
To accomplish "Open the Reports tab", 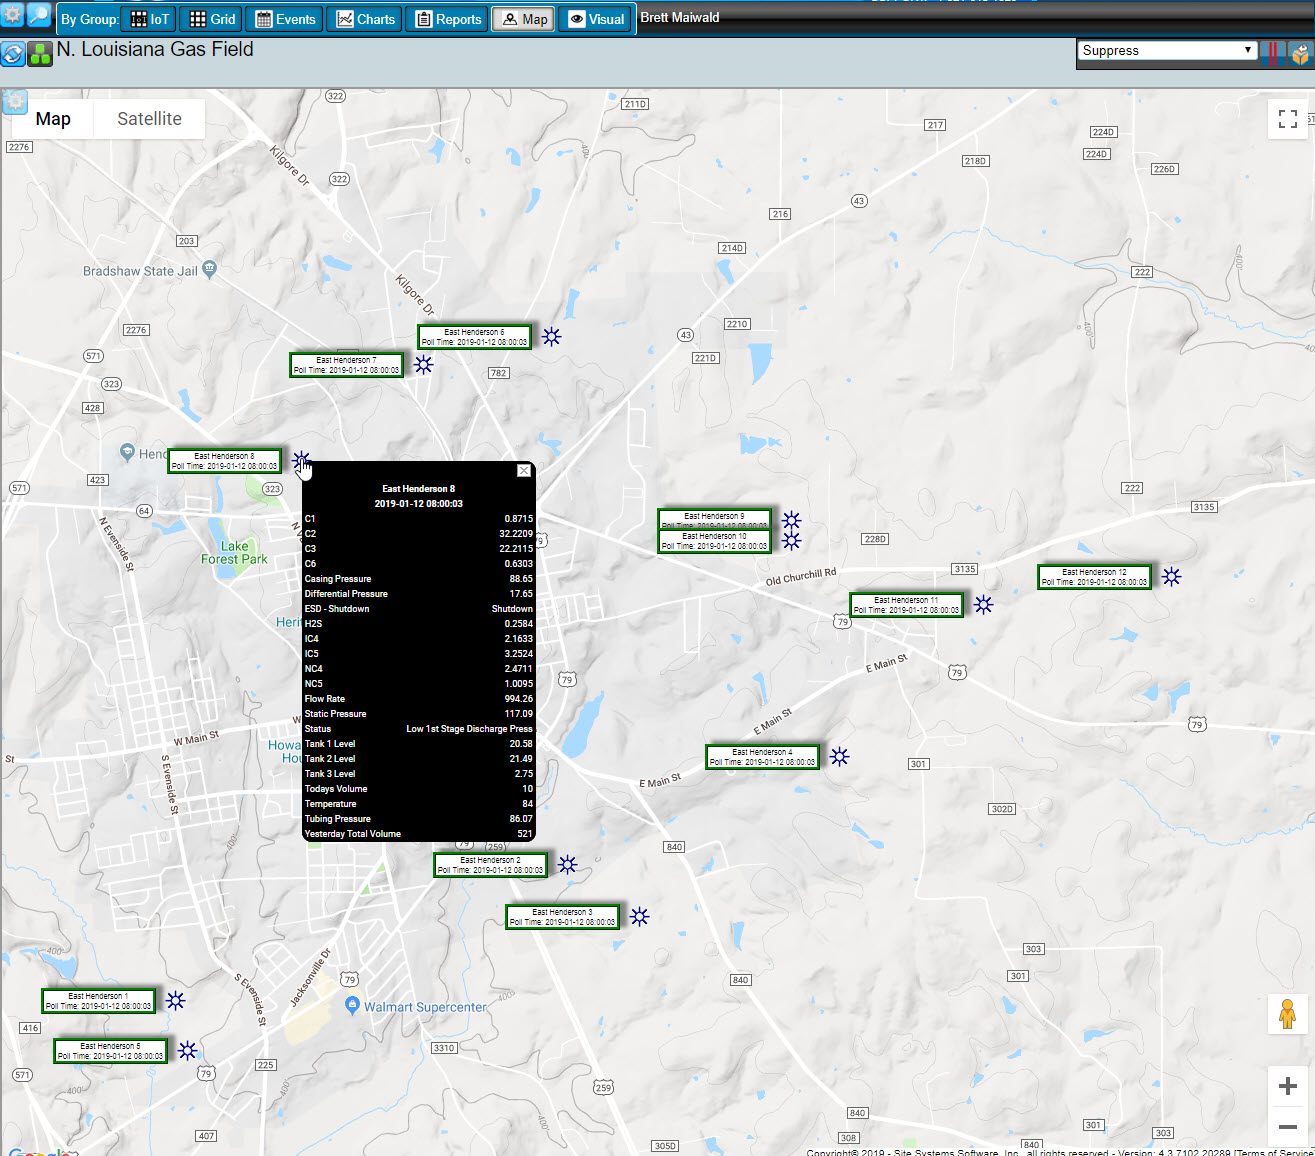I will (x=448, y=19).
